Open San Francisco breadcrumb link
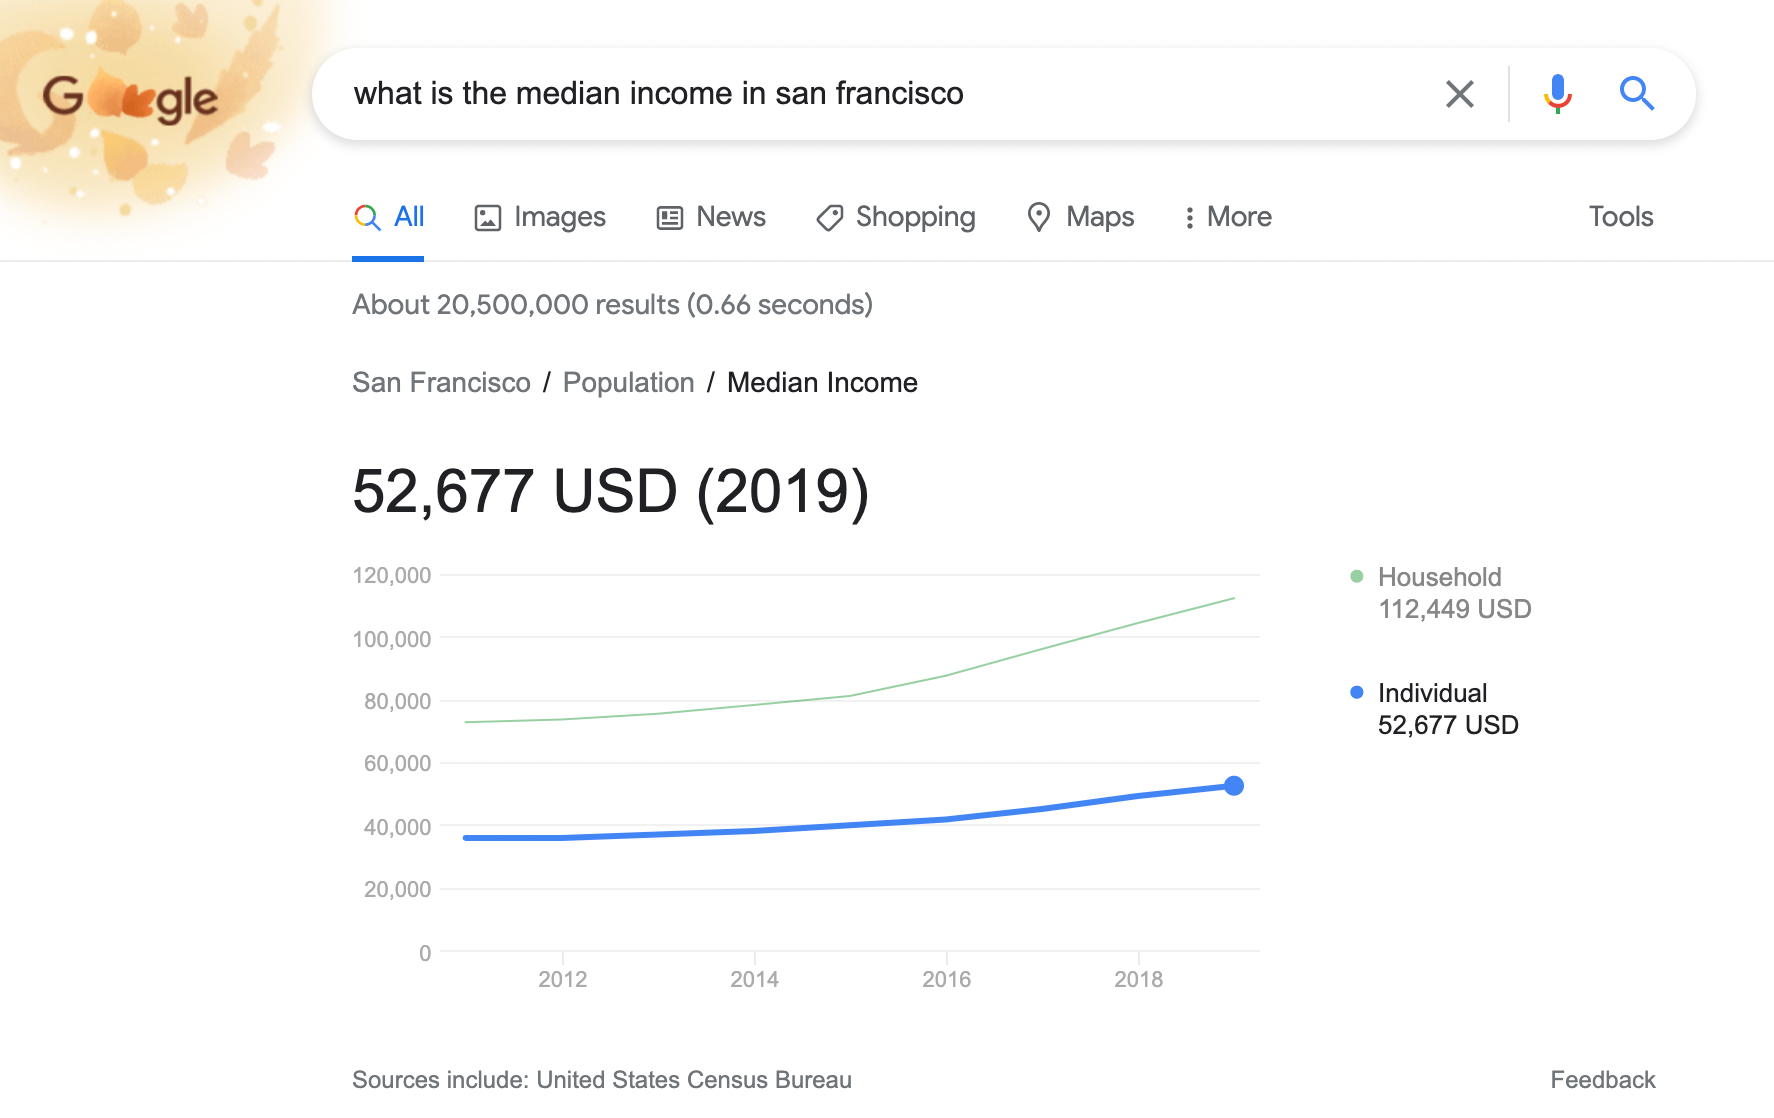 tap(441, 383)
